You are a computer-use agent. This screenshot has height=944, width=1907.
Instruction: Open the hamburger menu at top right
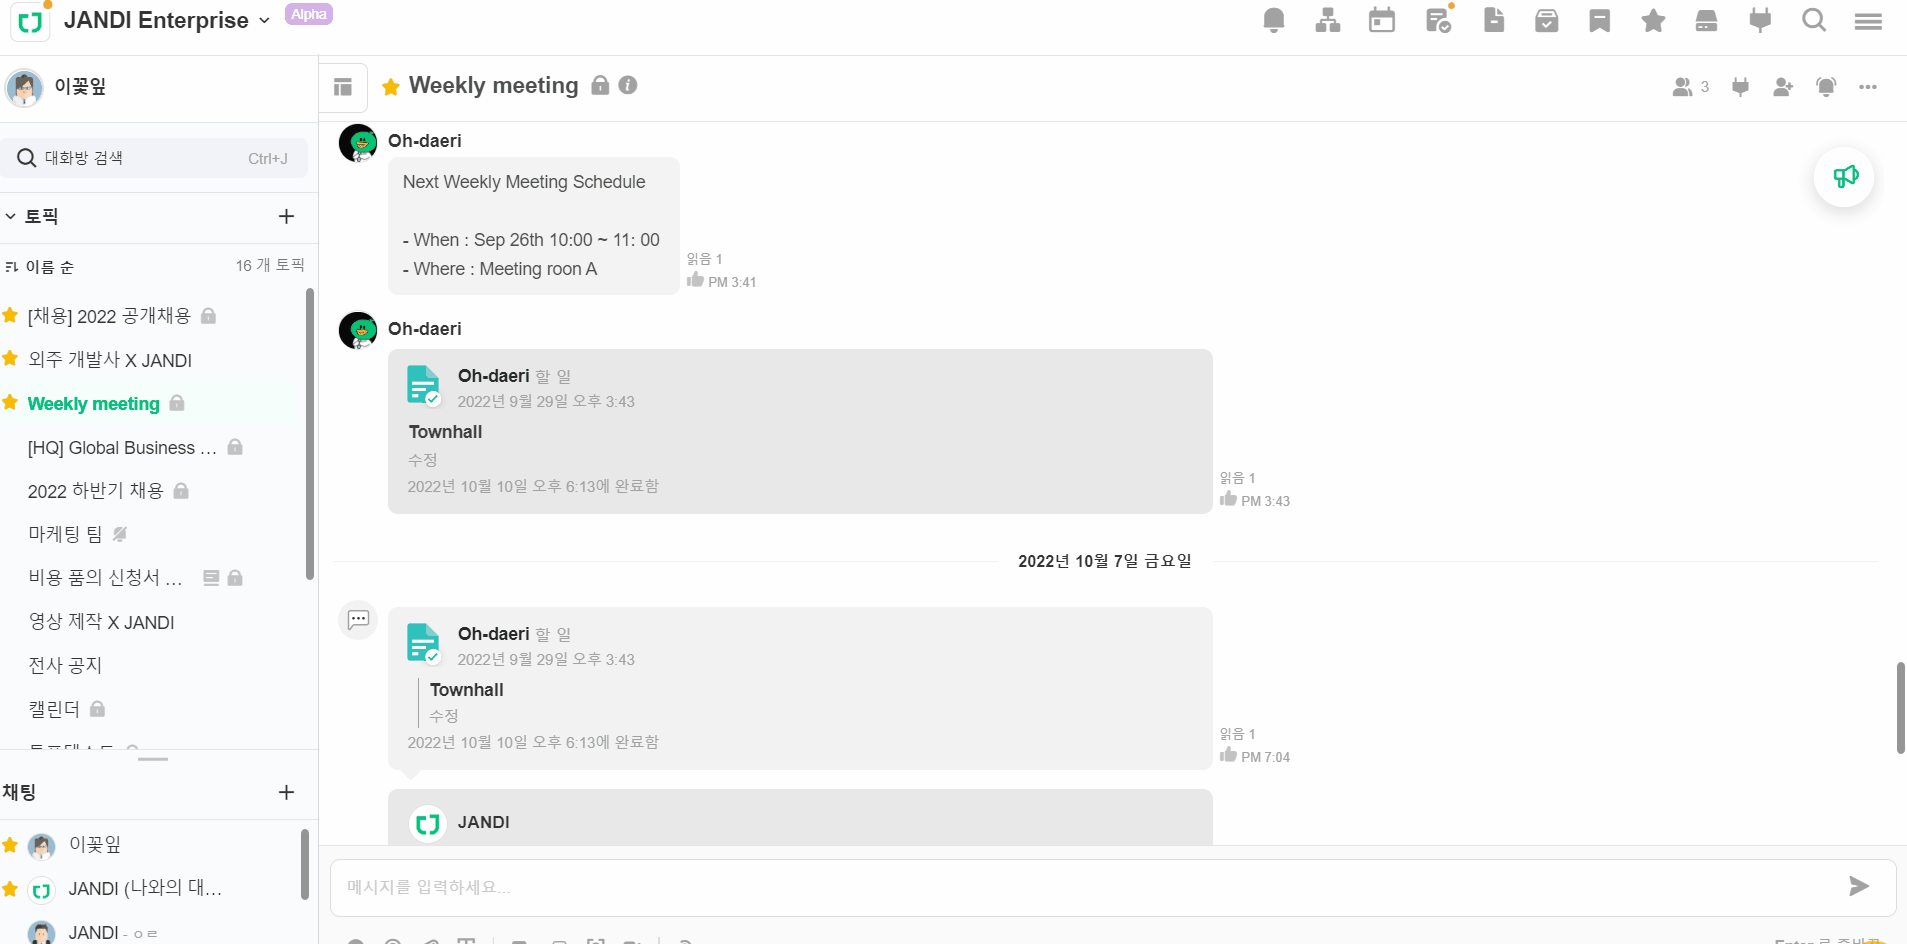[x=1868, y=20]
